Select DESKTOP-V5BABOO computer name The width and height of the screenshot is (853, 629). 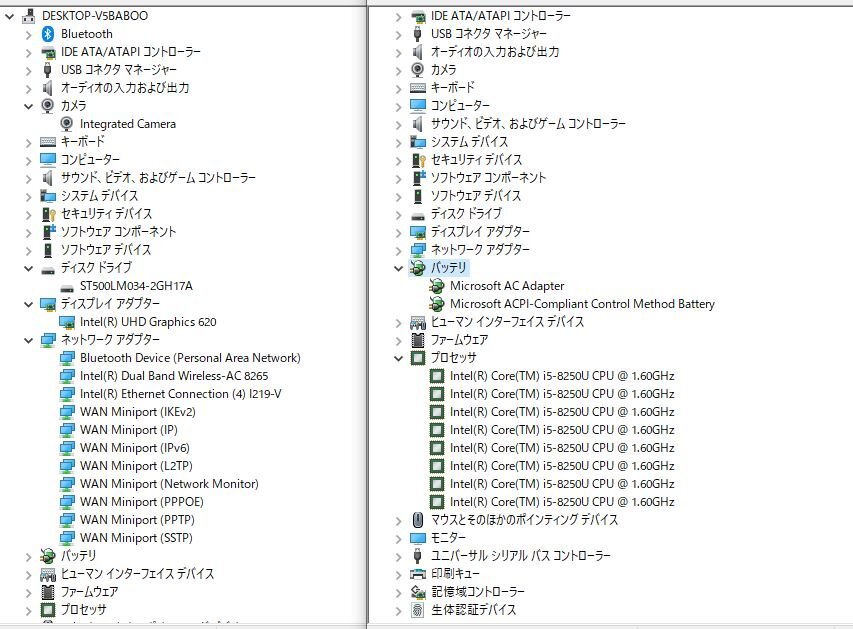click(x=95, y=16)
